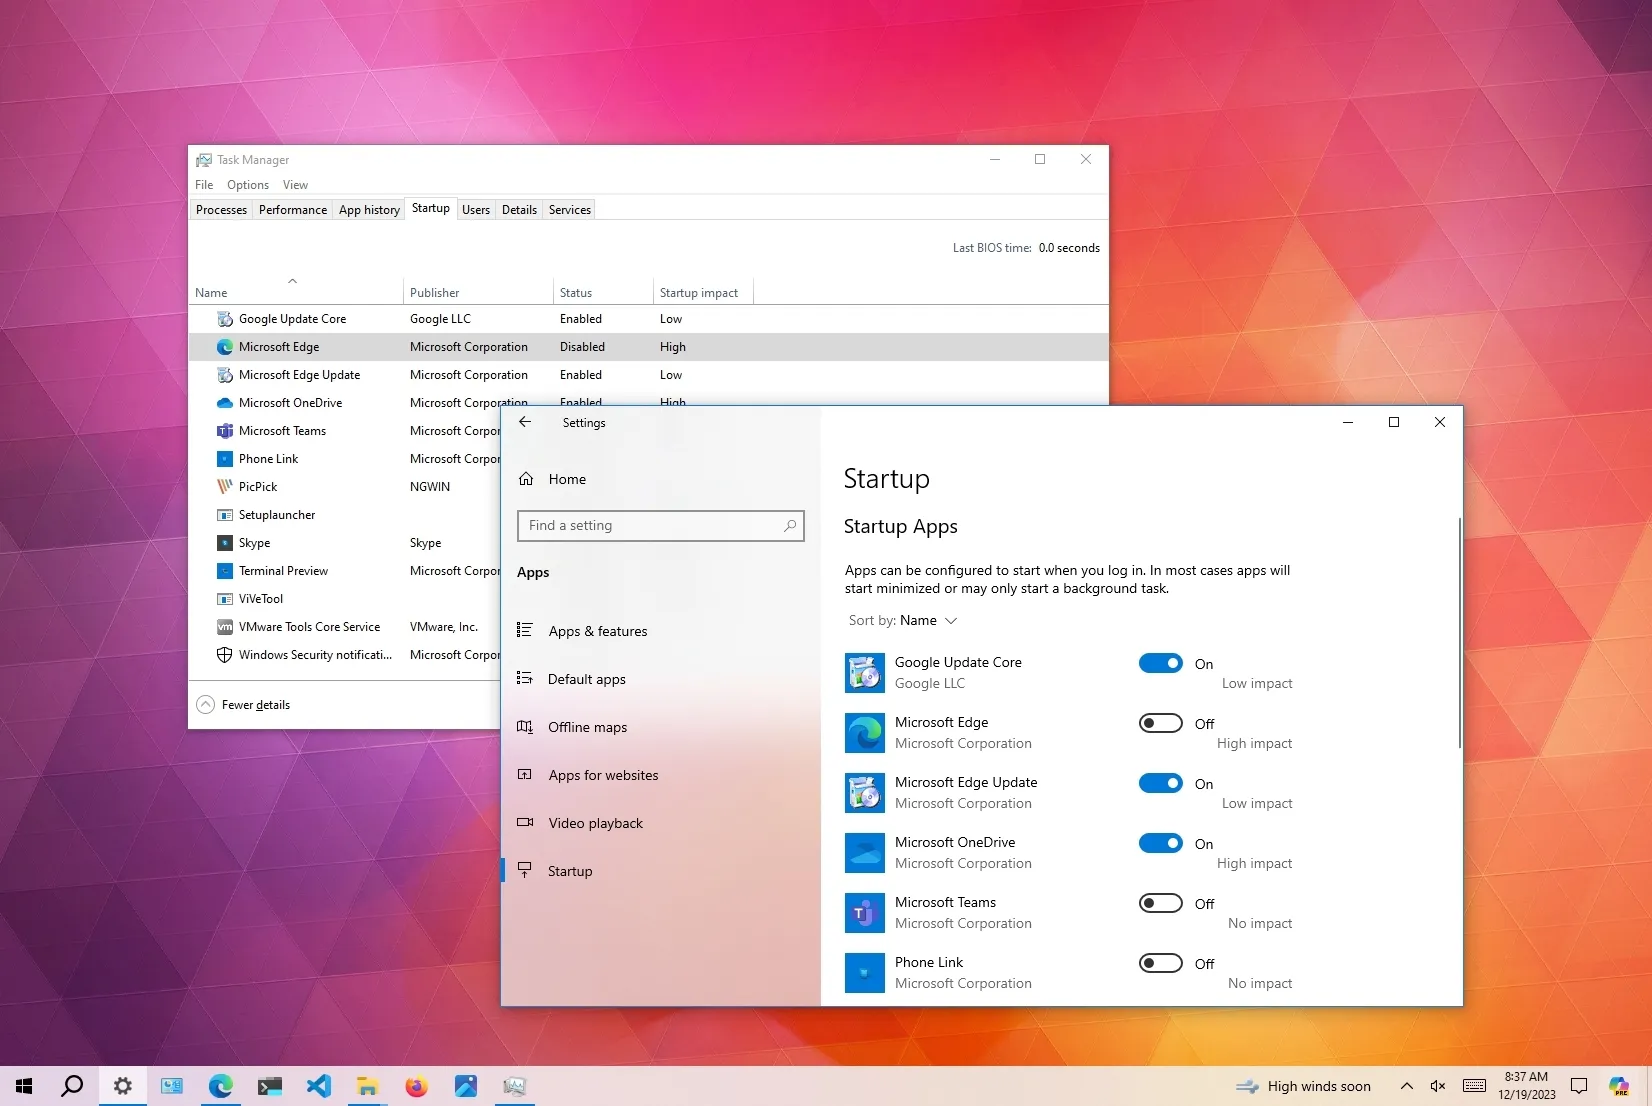The height and width of the screenshot is (1106, 1652).
Task: Open Firefox from taskbar
Action: (x=417, y=1086)
